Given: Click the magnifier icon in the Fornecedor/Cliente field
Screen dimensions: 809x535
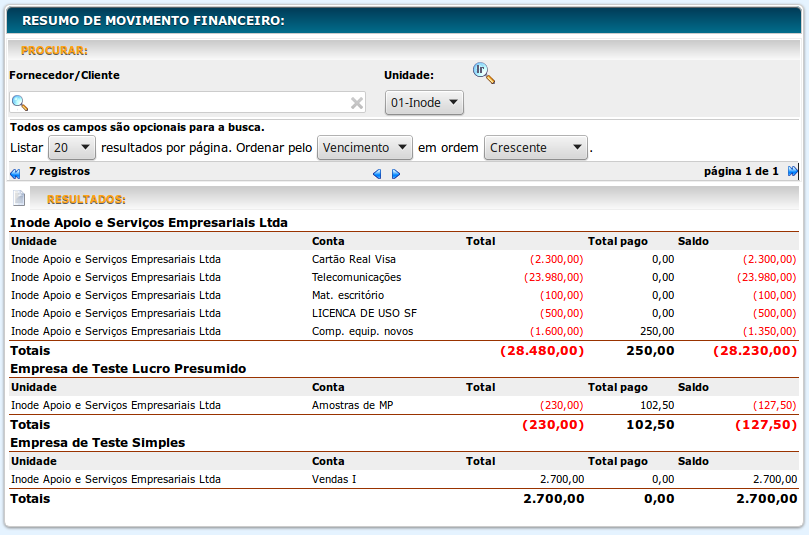Looking at the screenshot, I should (20, 103).
